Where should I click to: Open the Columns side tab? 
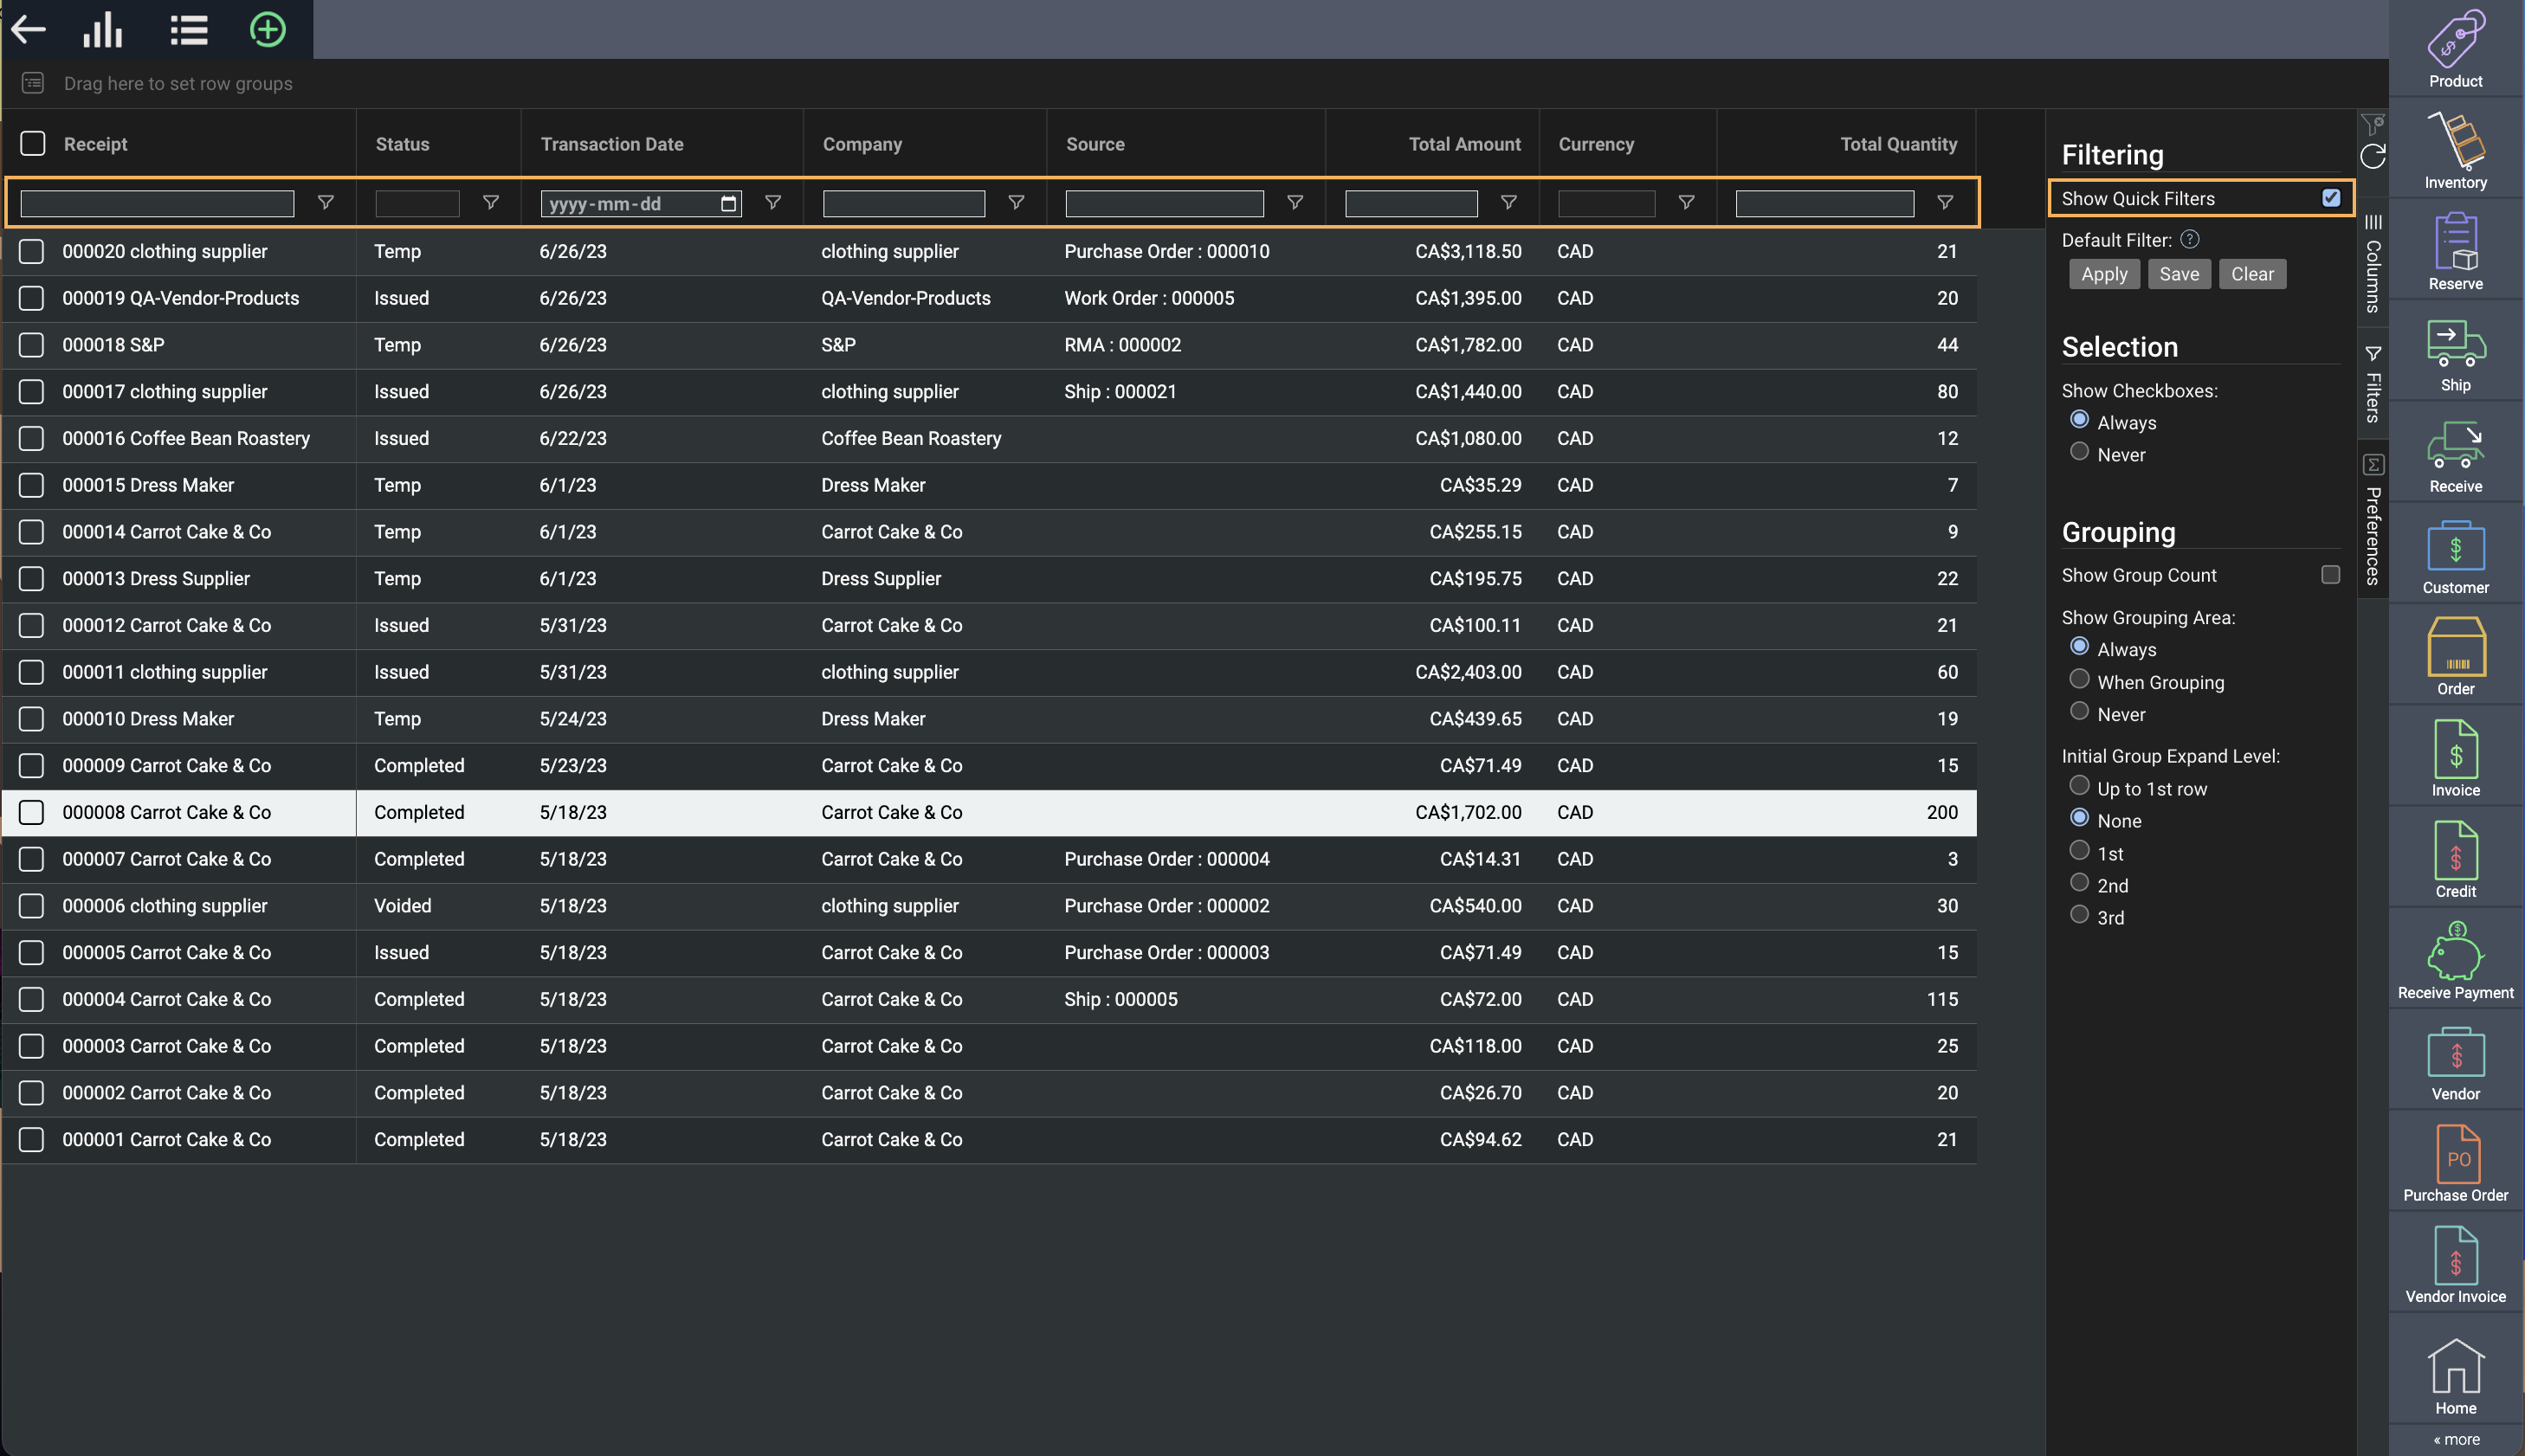coord(2372,265)
